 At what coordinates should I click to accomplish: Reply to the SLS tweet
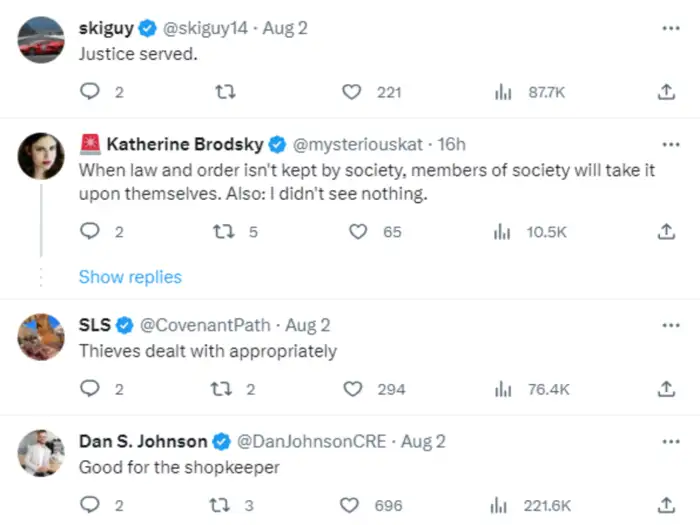click(90, 389)
